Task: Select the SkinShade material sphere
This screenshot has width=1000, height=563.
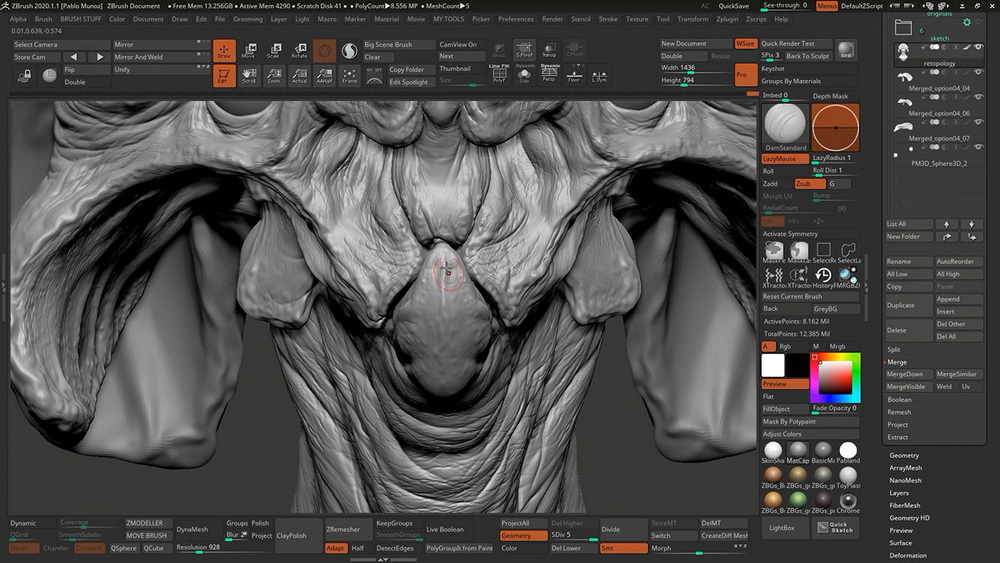Action: [x=773, y=451]
